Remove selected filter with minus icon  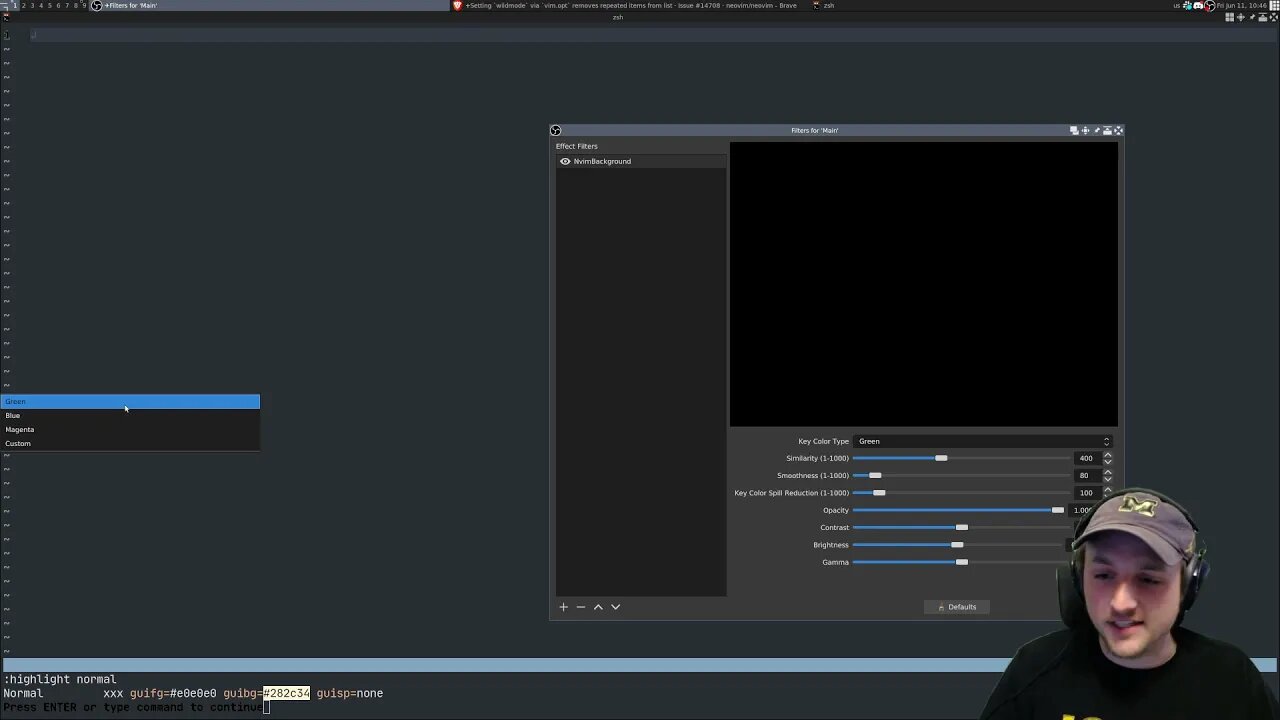[580, 607]
